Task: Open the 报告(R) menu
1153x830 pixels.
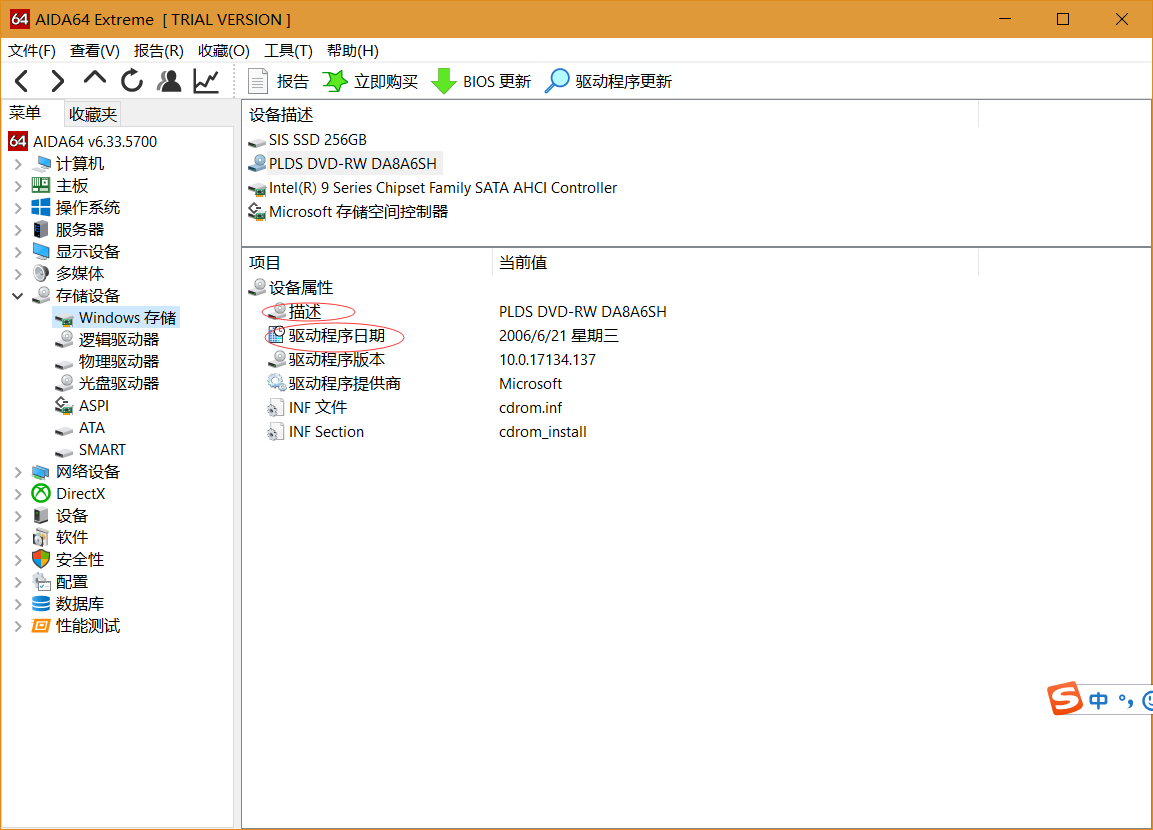Action: coord(159,51)
